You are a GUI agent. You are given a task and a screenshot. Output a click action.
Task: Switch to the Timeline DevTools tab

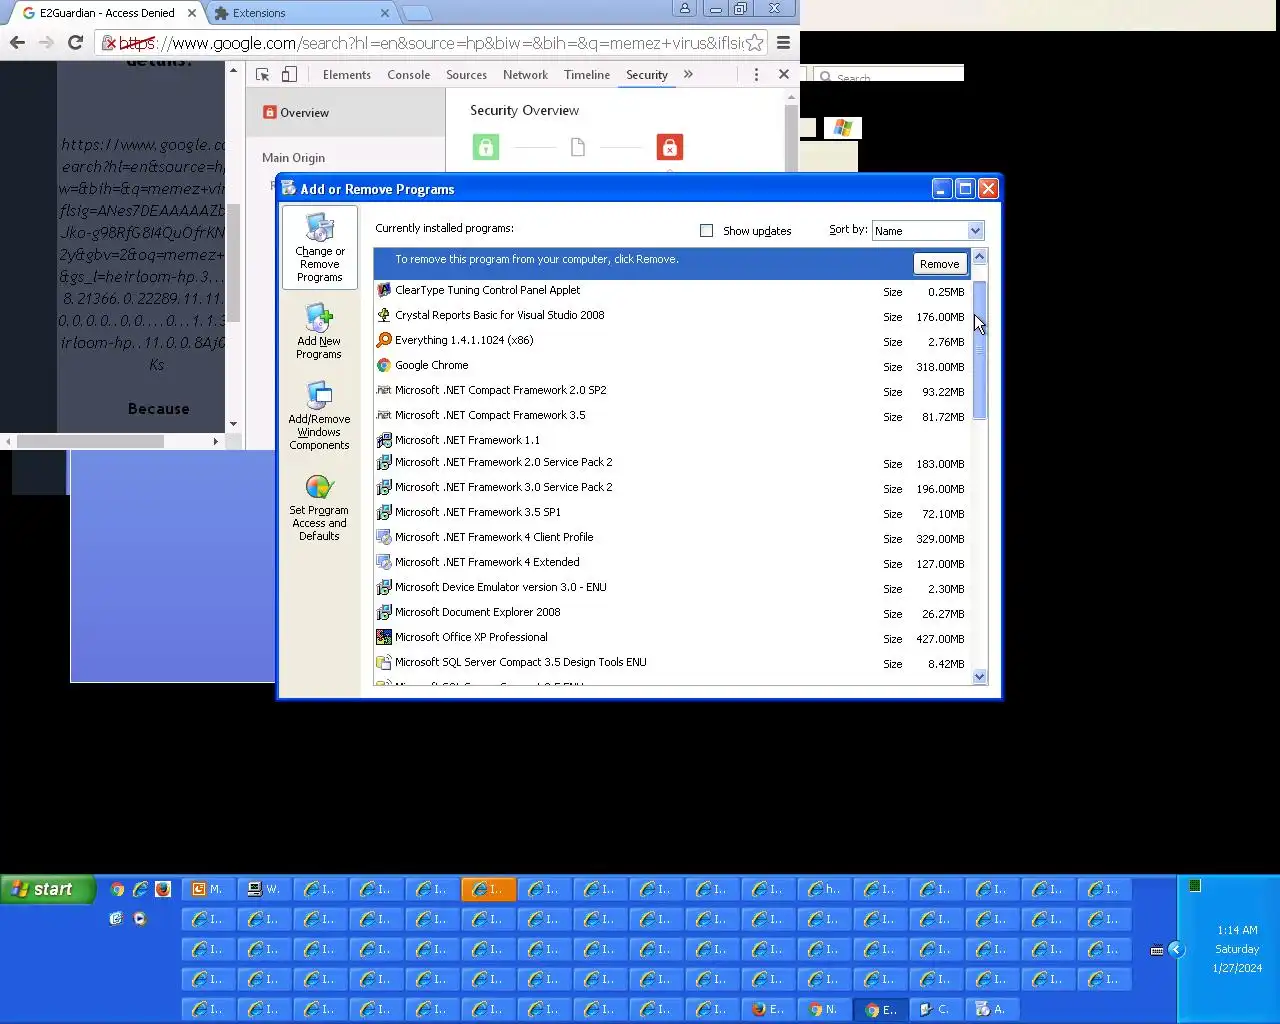point(587,75)
